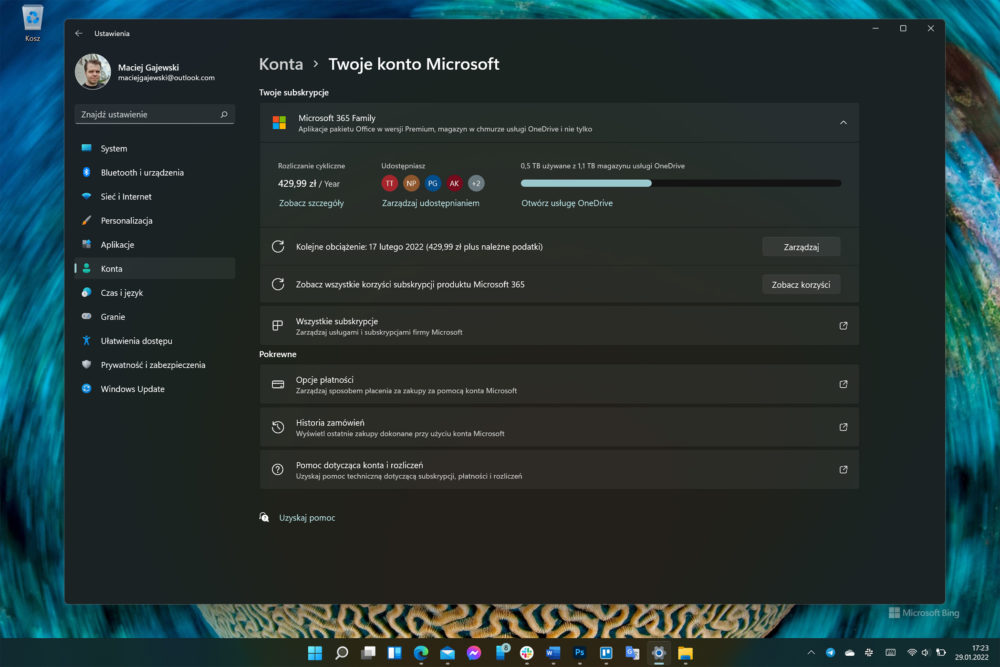The width and height of the screenshot is (1000, 667).
Task: Click the Zobacz korzyści button
Action: pos(801,284)
